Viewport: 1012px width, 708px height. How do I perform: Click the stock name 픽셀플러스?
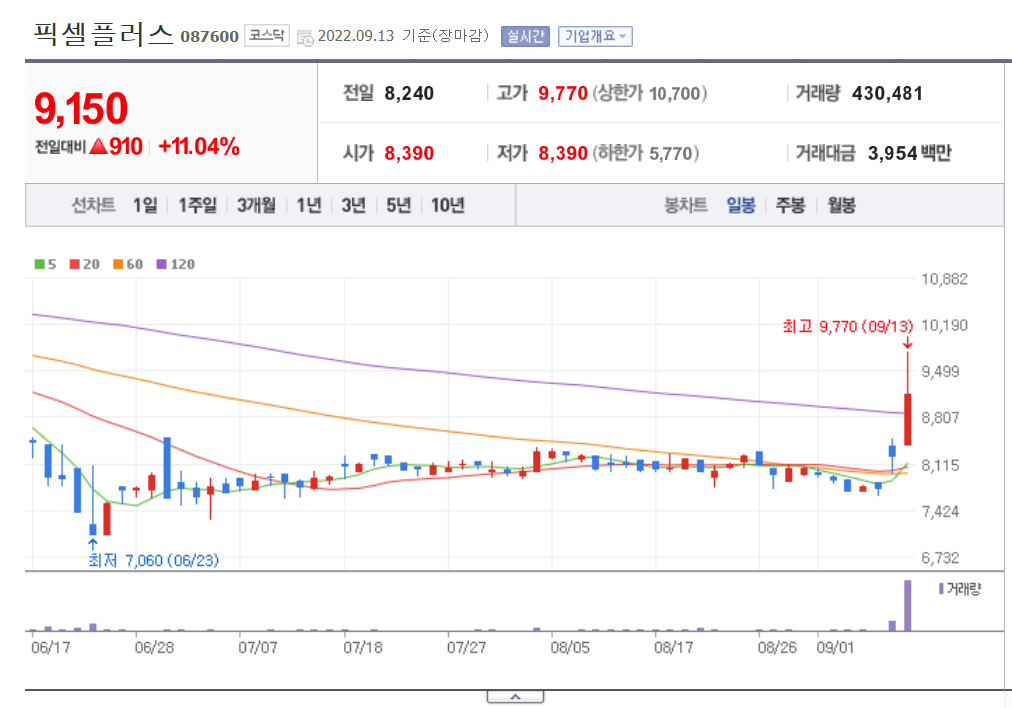coord(103,34)
